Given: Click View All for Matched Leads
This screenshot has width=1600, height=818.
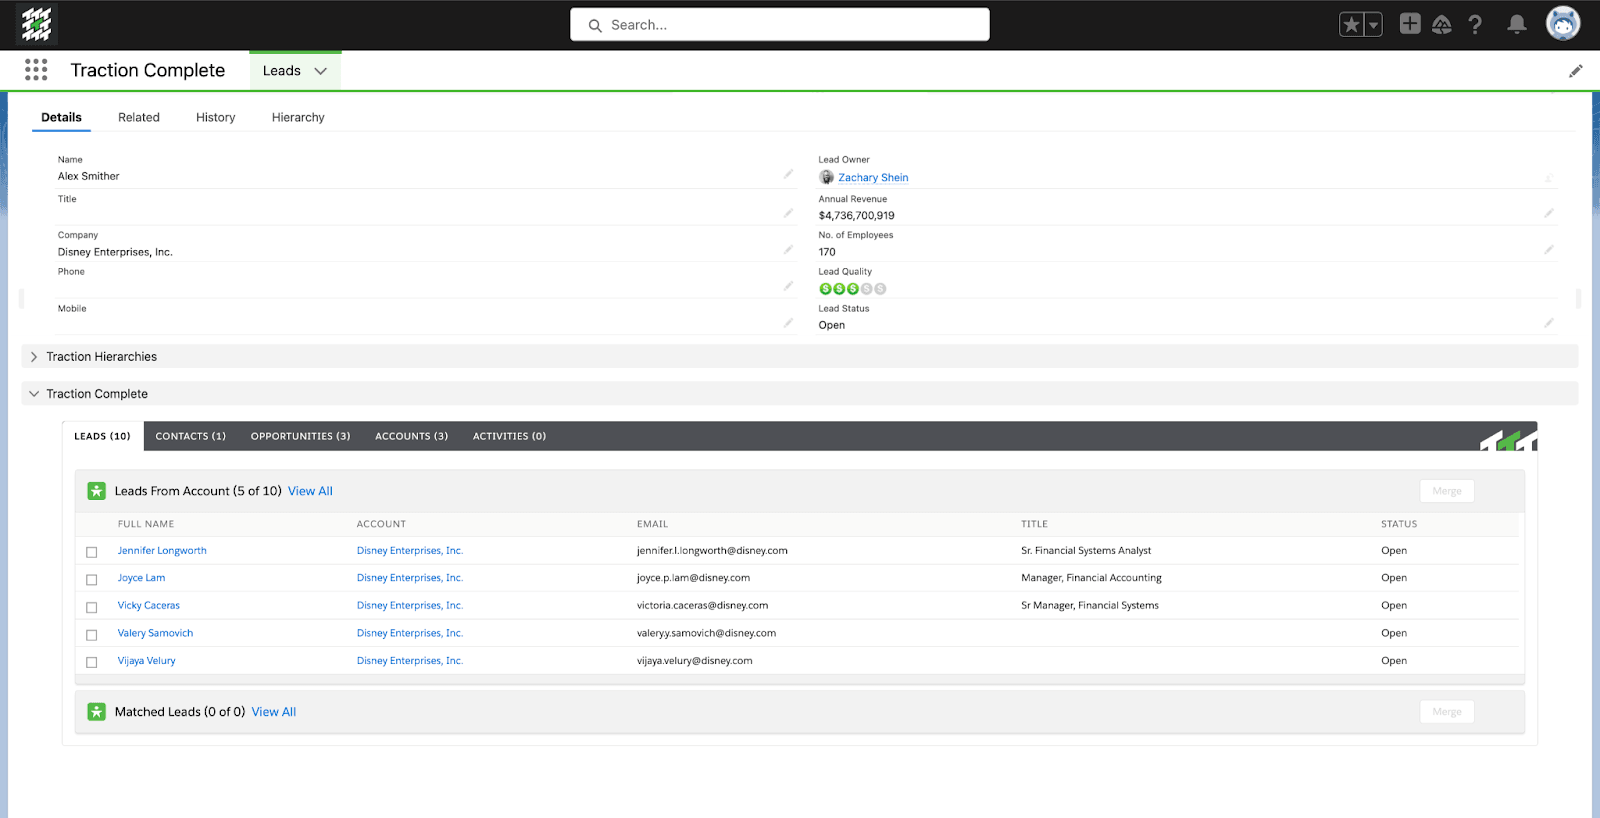Looking at the screenshot, I should point(274,712).
